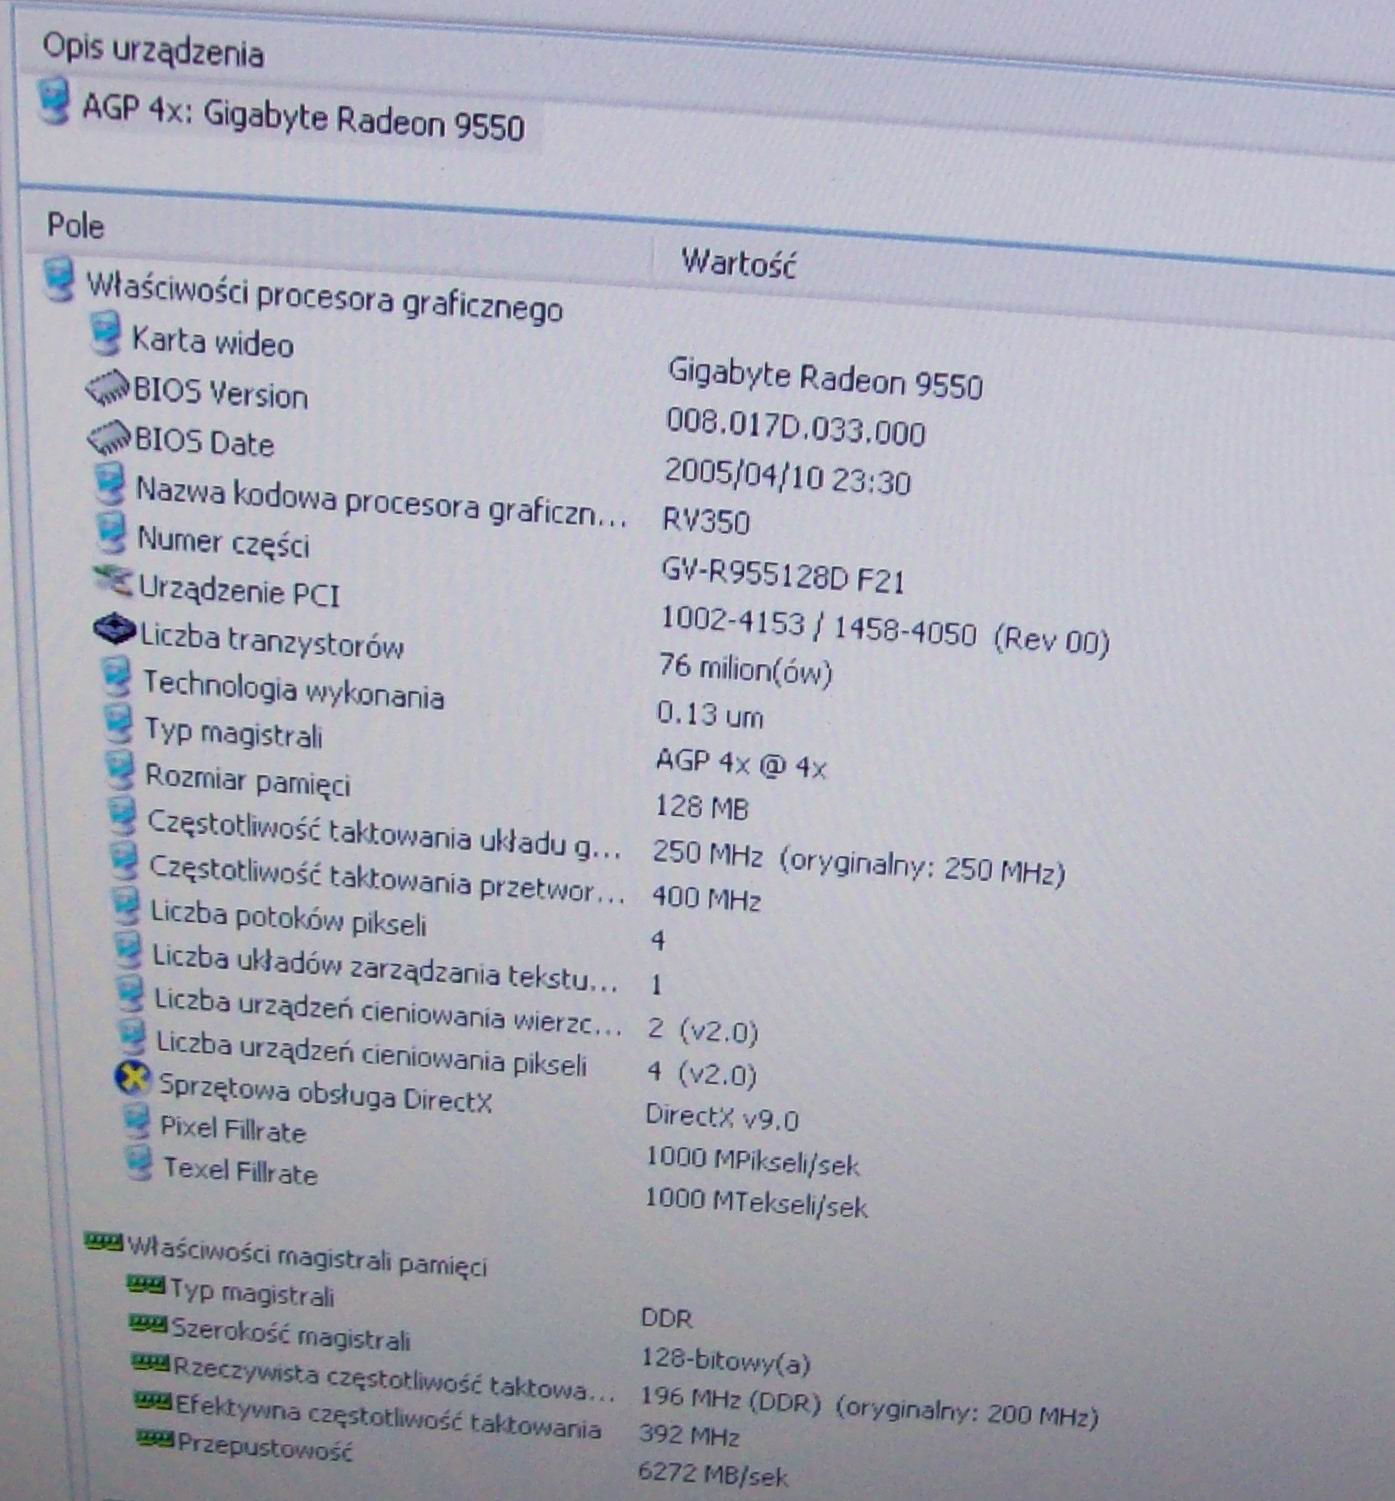Select the Numer części field

[x=223, y=542]
